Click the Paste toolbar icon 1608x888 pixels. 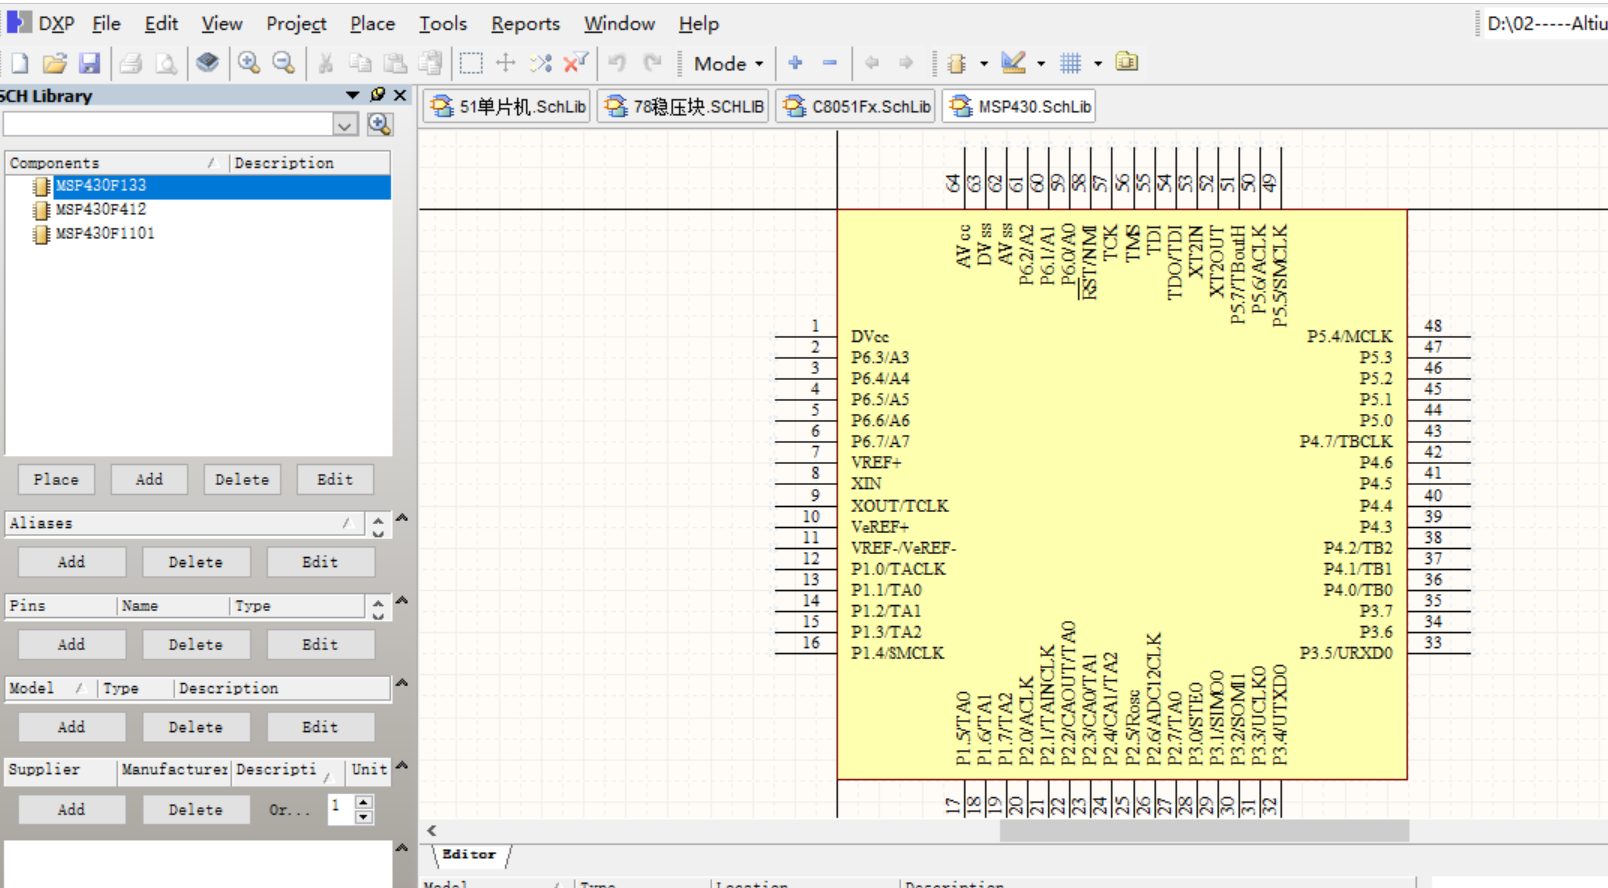tap(395, 63)
